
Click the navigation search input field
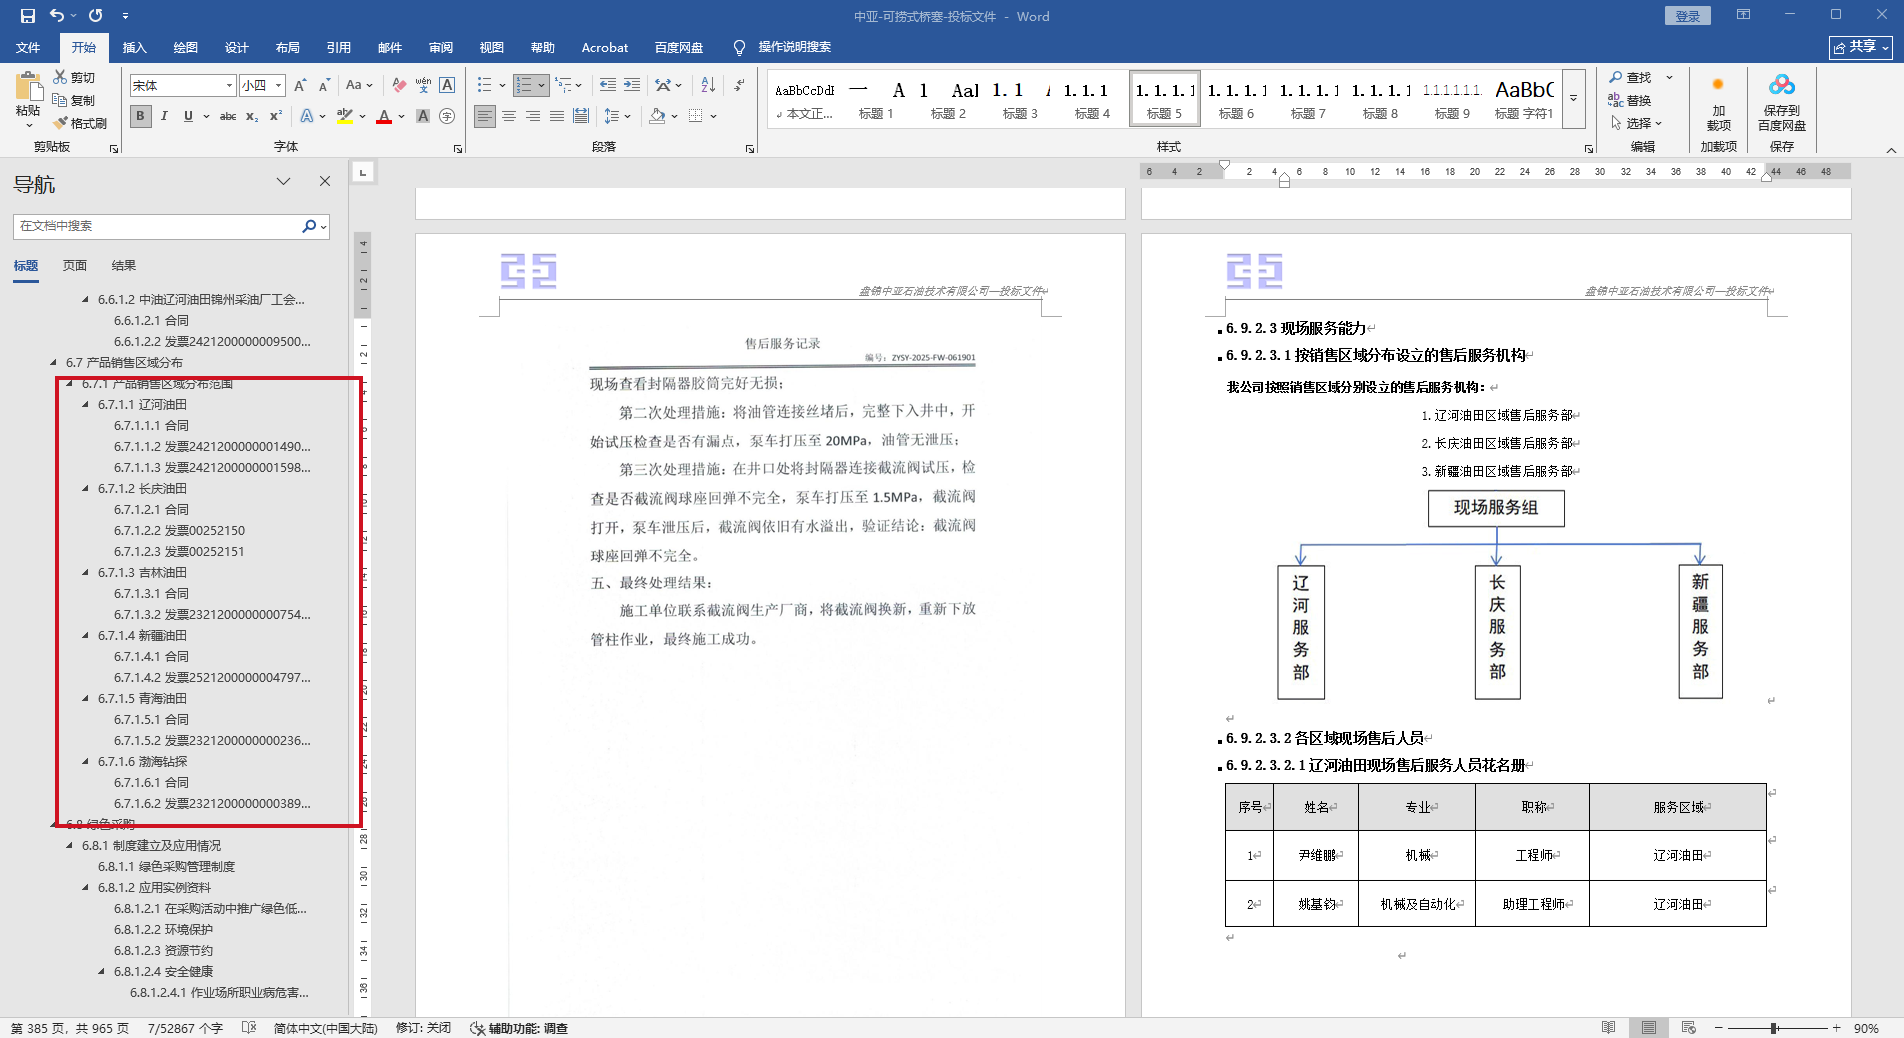[x=157, y=226]
